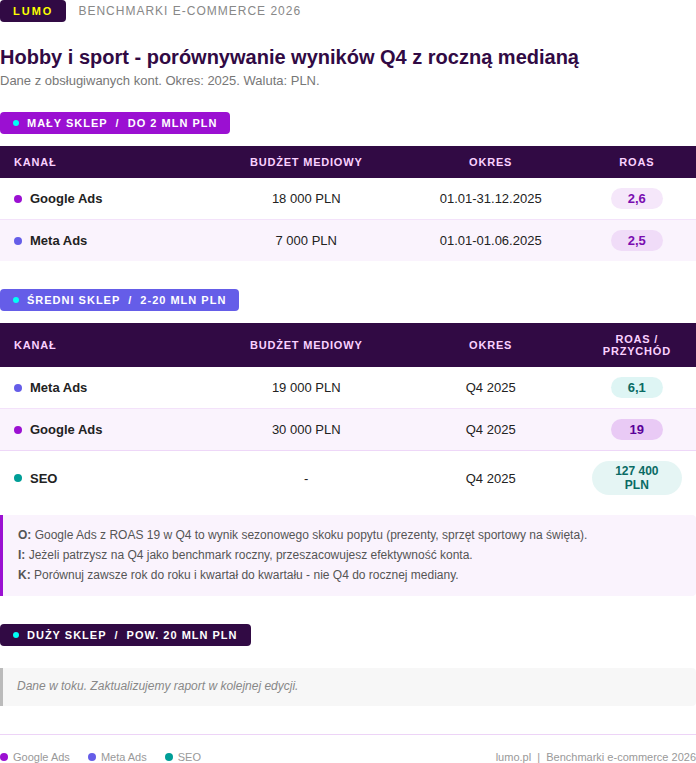Click the SEO label in the footer legend
Viewport: 696px width, 763px height.
click(x=189, y=757)
